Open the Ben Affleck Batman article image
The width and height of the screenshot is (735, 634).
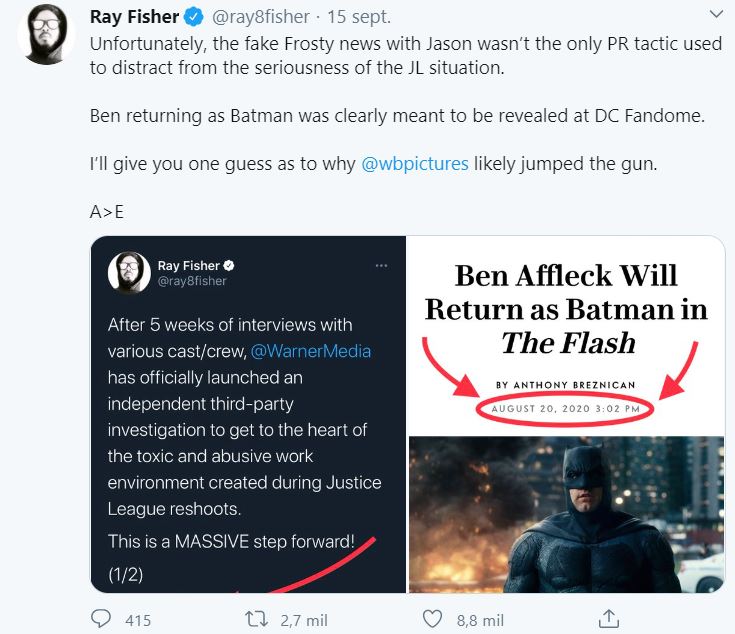pyautogui.click(x=566, y=414)
